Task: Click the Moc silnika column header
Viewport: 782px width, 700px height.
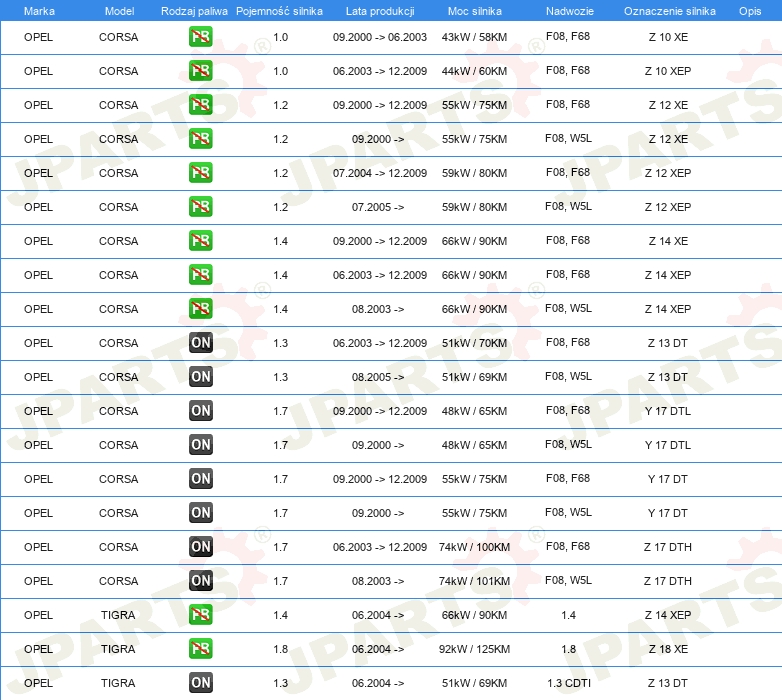Action: pos(474,11)
